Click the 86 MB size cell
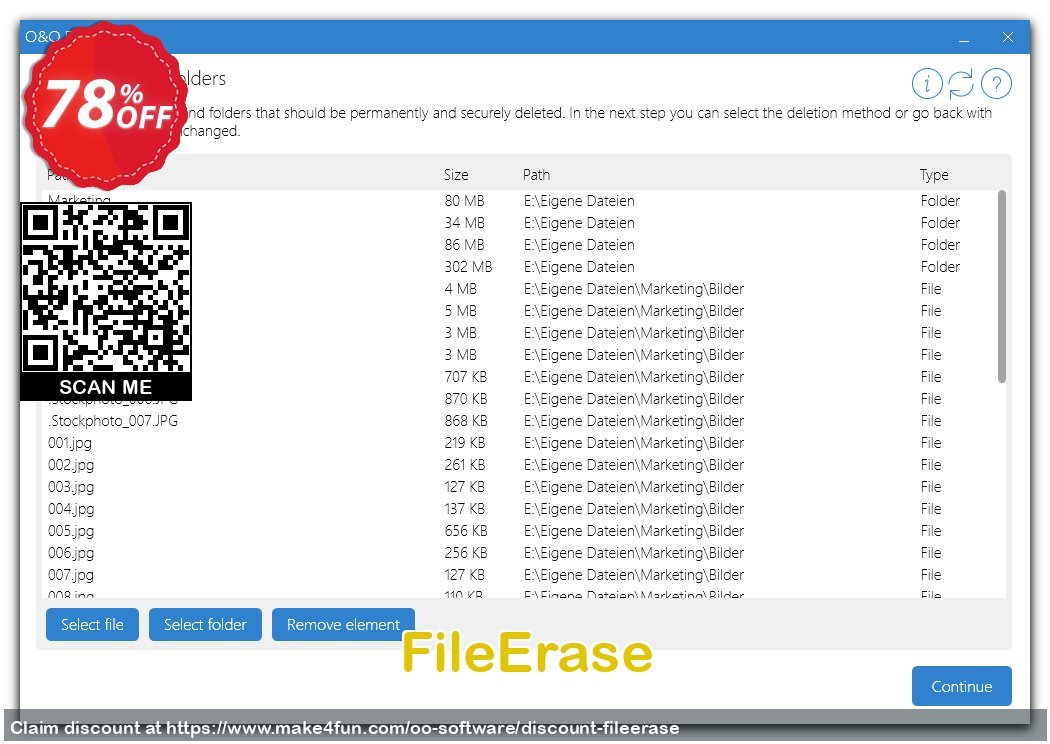 [464, 245]
